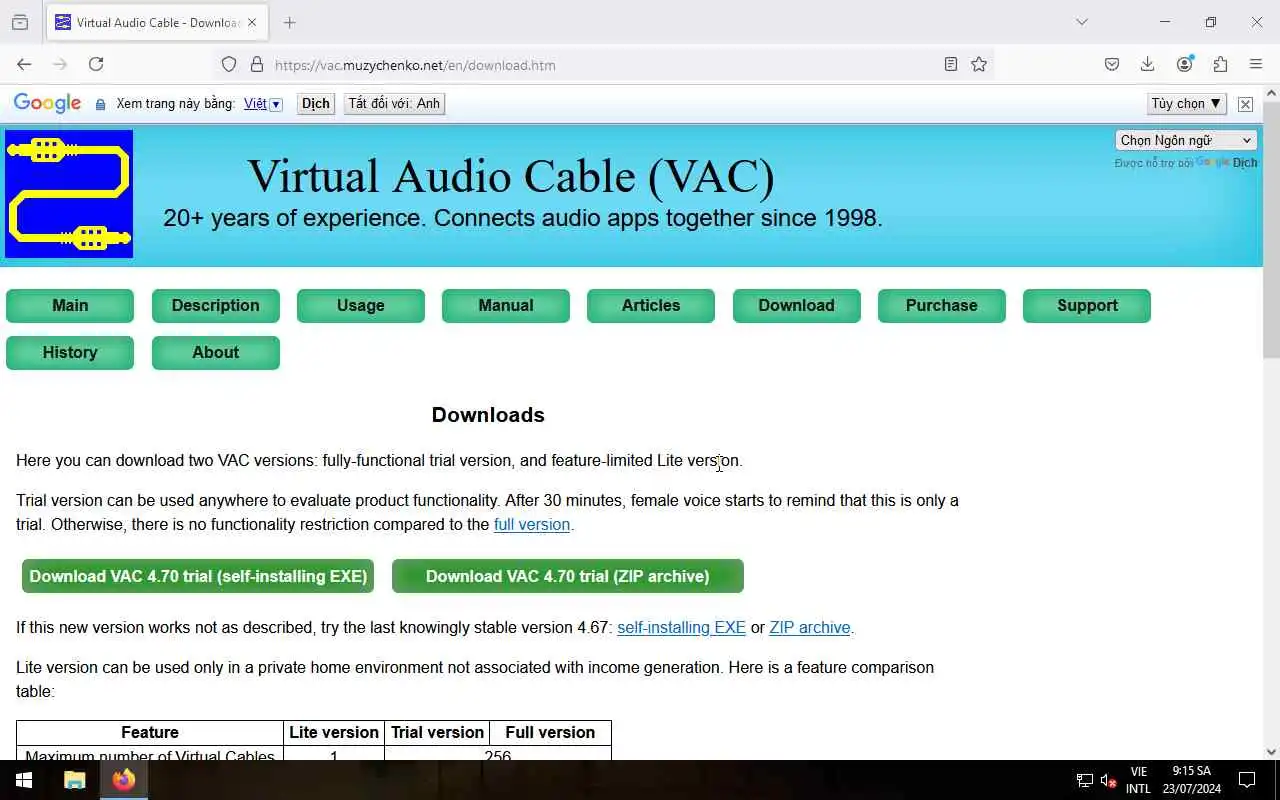Click the Dịch translate button
1280x800 pixels.
coord(316,103)
